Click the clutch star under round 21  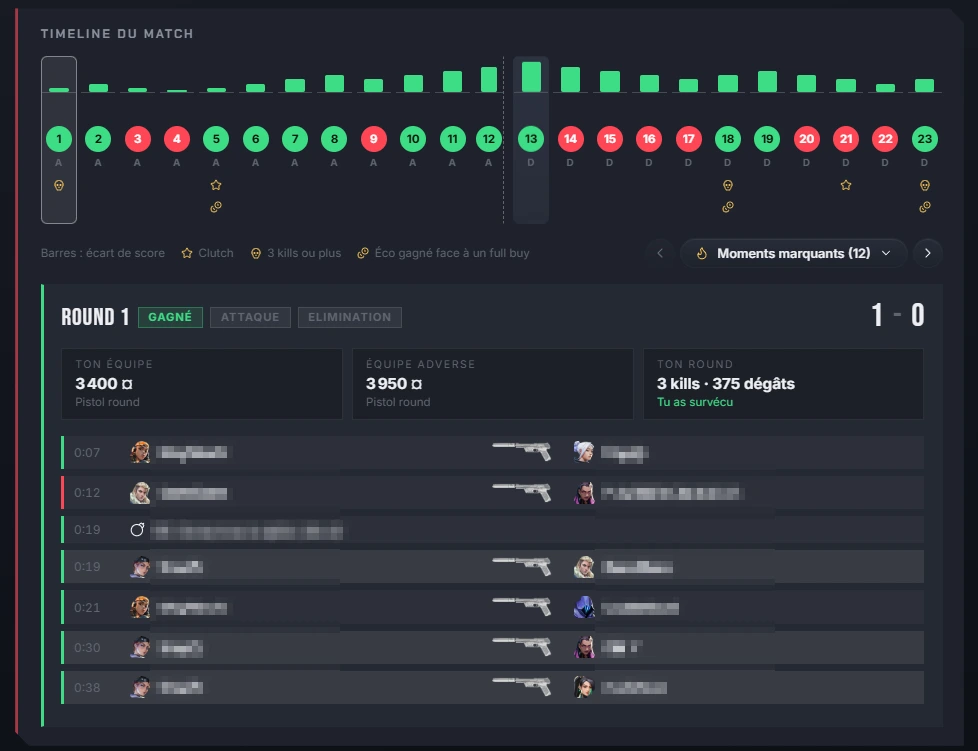click(845, 185)
